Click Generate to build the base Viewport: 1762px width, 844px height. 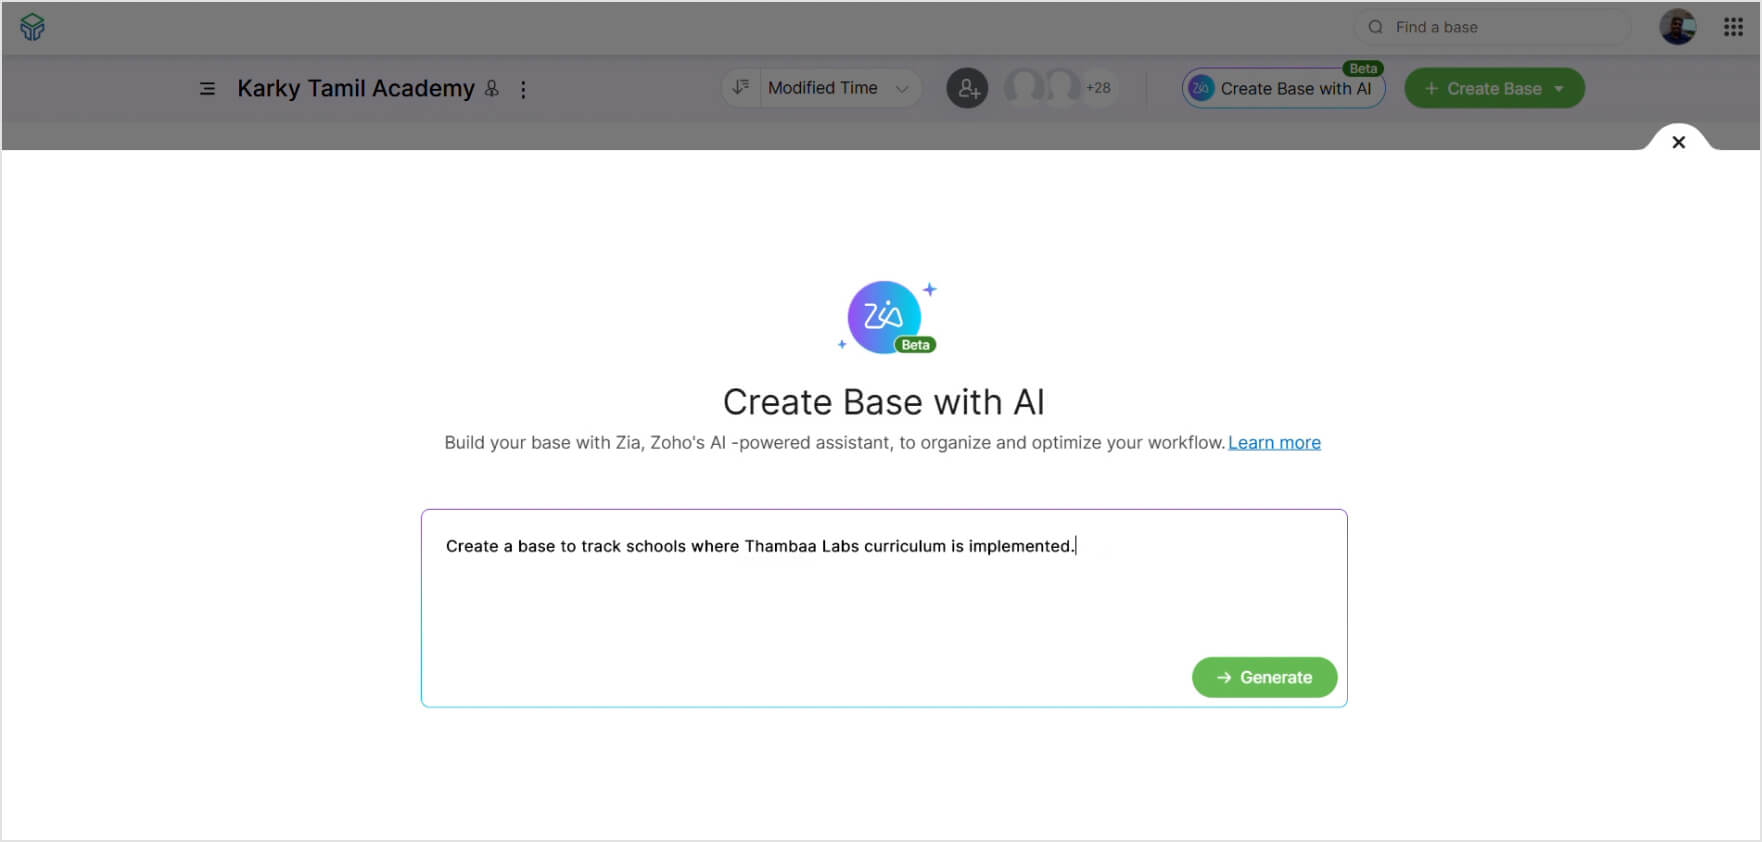pyautogui.click(x=1264, y=677)
